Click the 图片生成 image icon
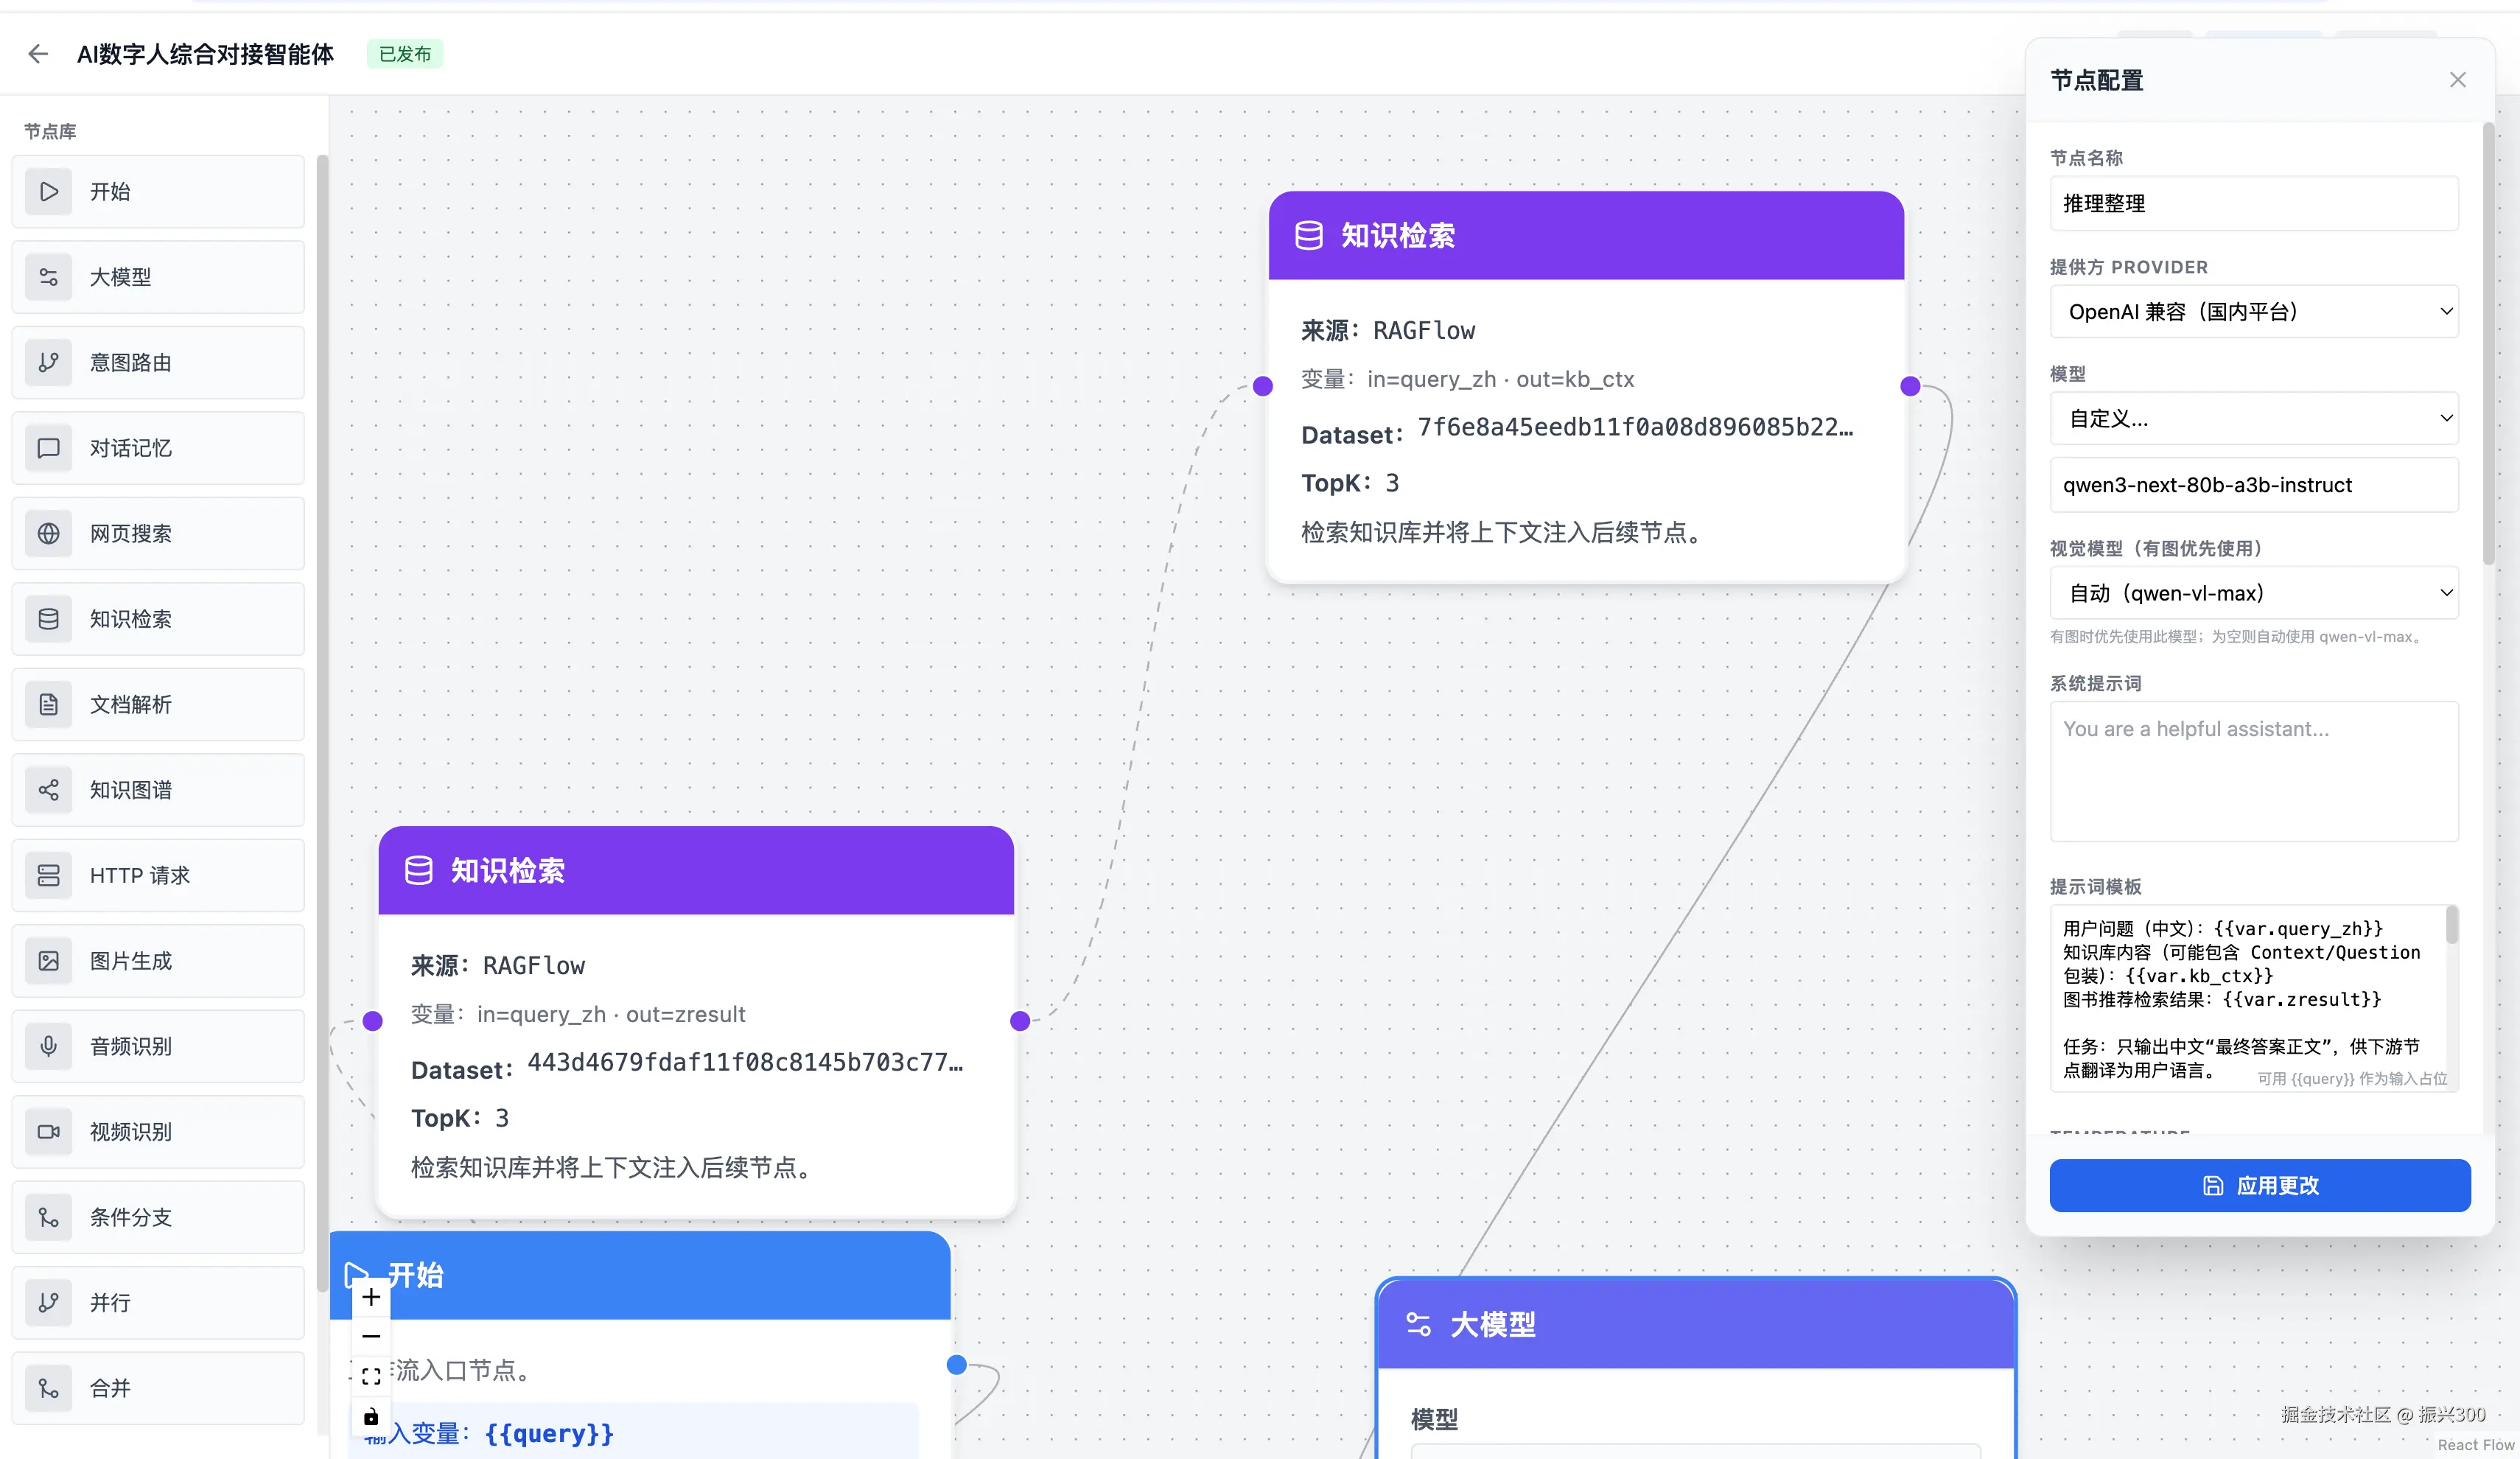2520x1459 pixels. click(x=48, y=961)
